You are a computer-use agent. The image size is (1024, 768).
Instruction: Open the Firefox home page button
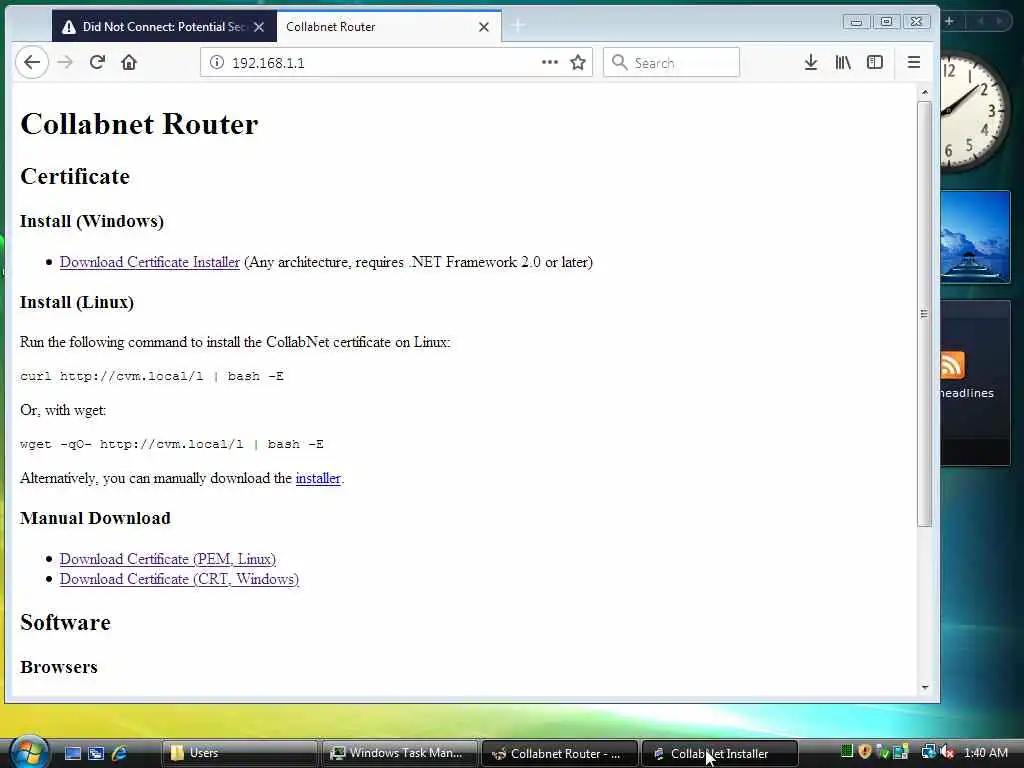[x=129, y=63]
